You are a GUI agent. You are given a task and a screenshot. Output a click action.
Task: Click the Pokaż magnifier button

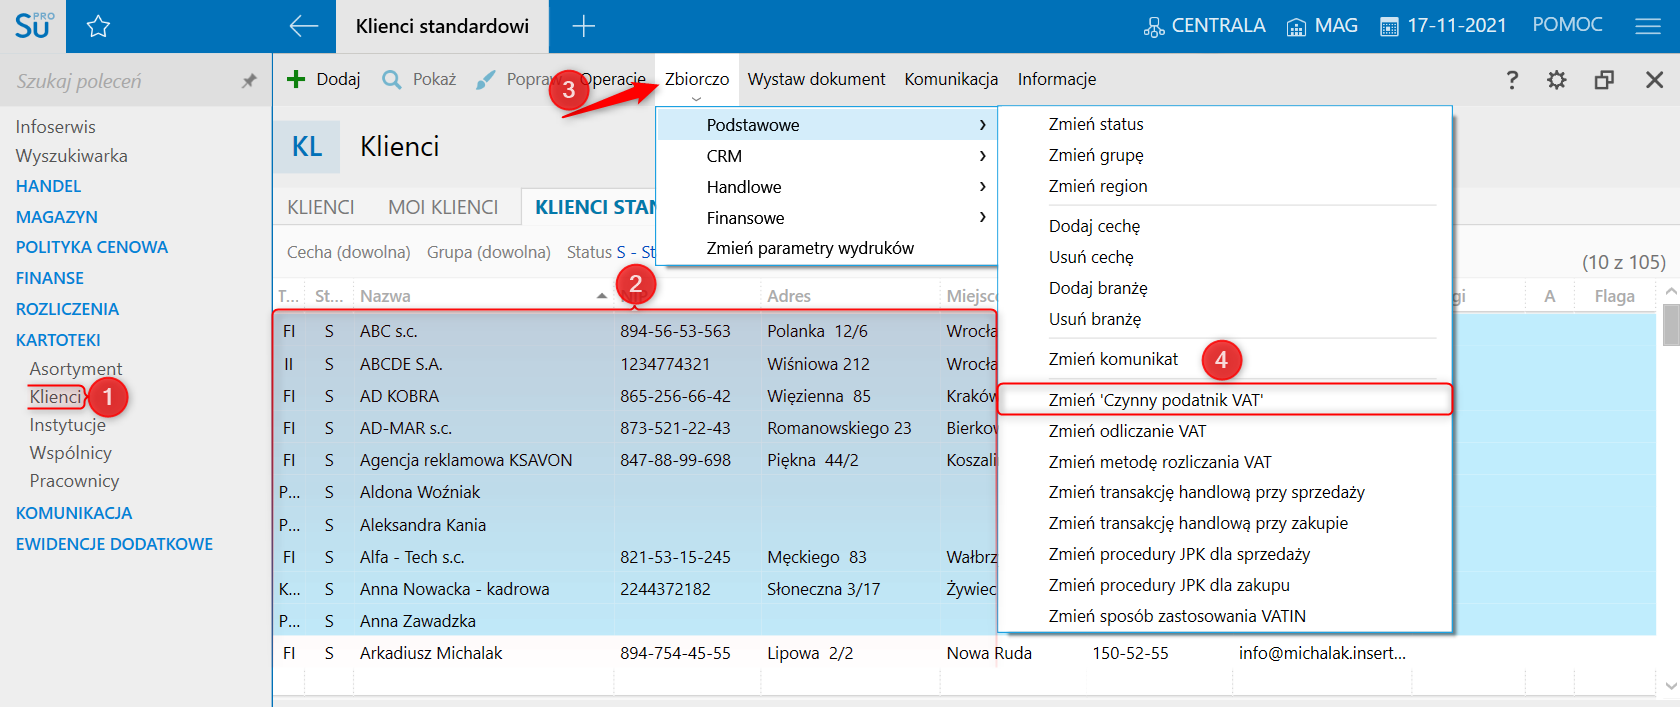[x=419, y=79]
